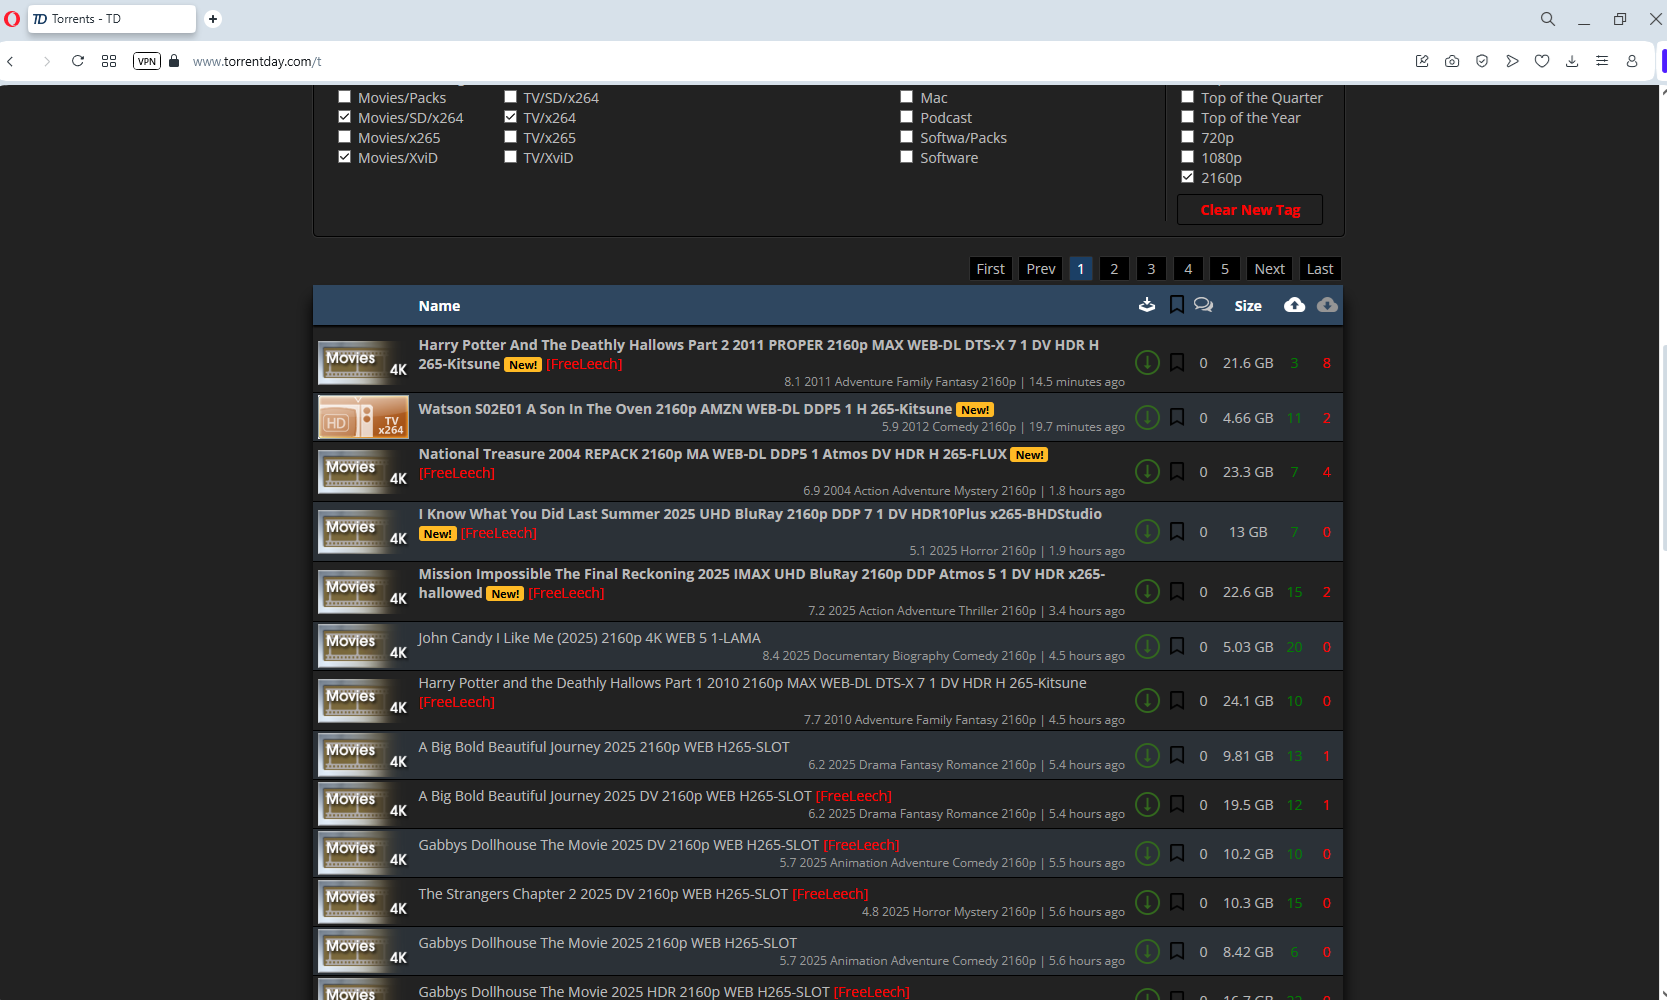
Task: Check the 720p filter checkbox
Action: (1188, 137)
